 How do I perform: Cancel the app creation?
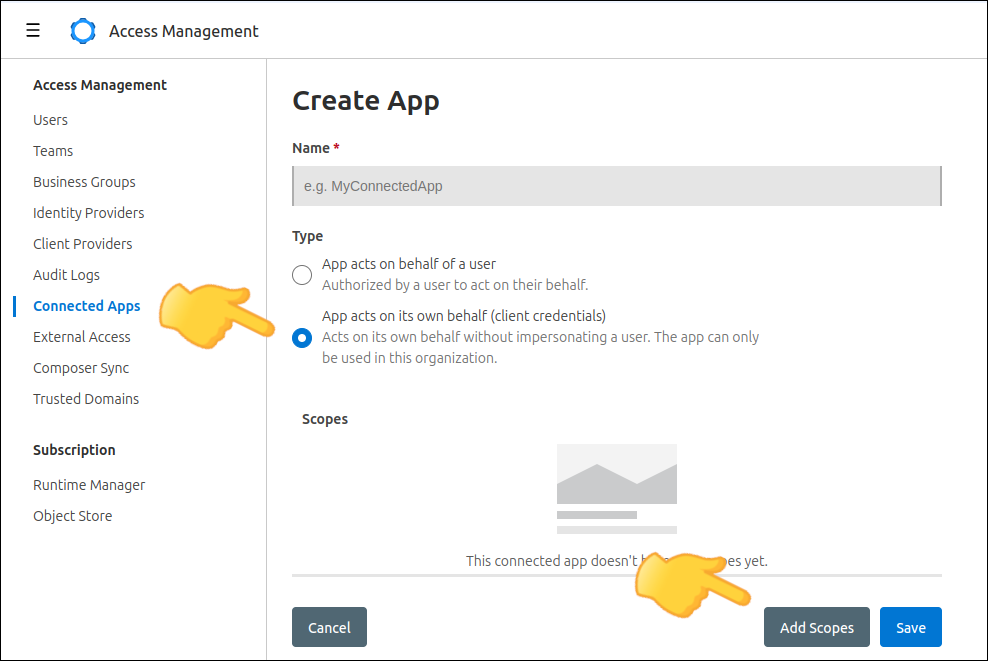329,628
